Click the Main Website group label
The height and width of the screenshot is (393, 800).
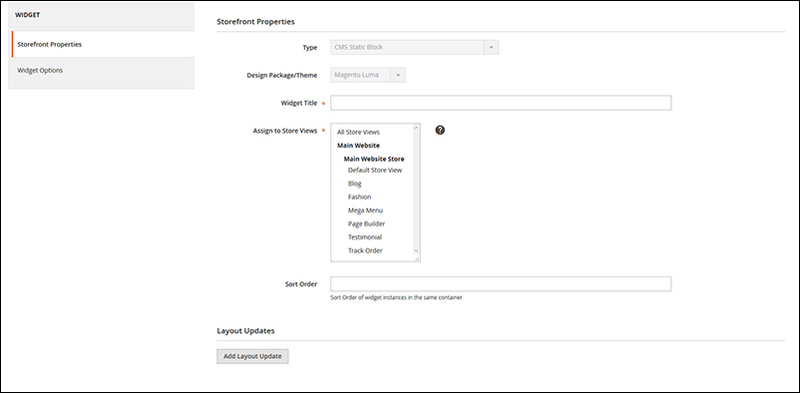coord(358,145)
